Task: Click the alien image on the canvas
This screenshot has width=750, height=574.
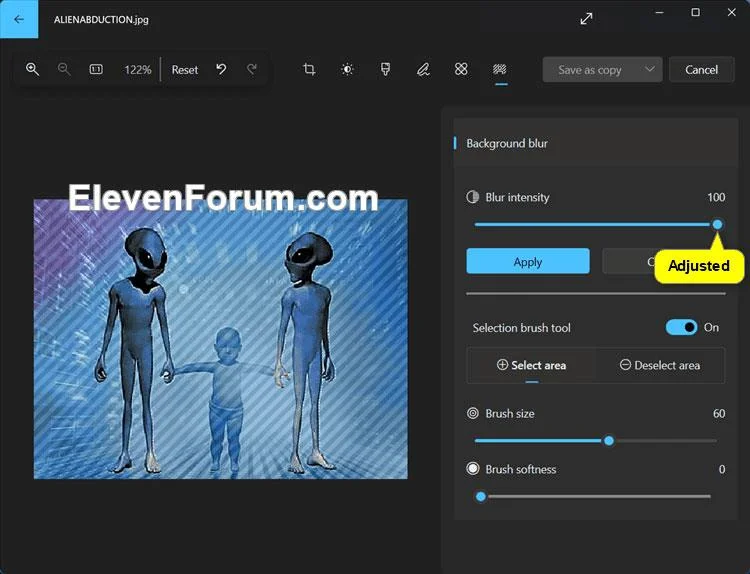Action: pyautogui.click(x=221, y=339)
